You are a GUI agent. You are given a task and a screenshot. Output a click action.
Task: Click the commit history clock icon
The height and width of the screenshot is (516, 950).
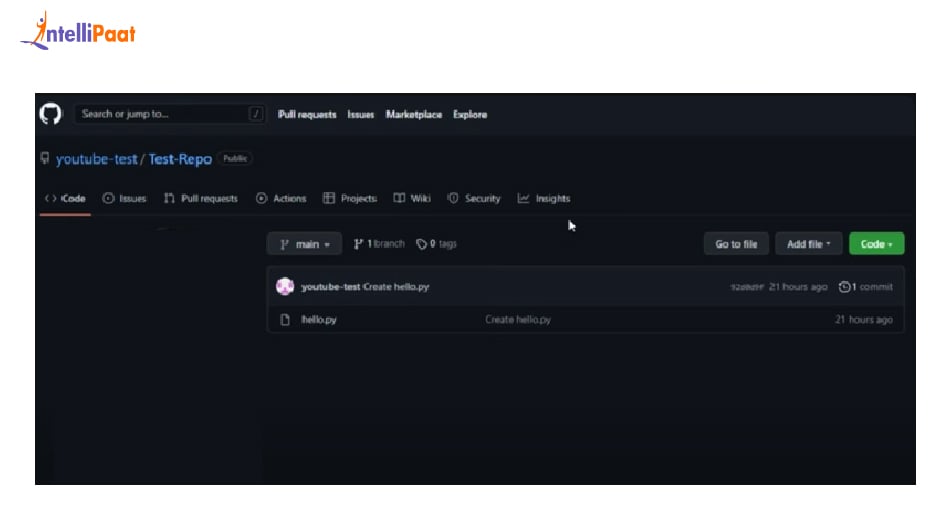tap(844, 287)
